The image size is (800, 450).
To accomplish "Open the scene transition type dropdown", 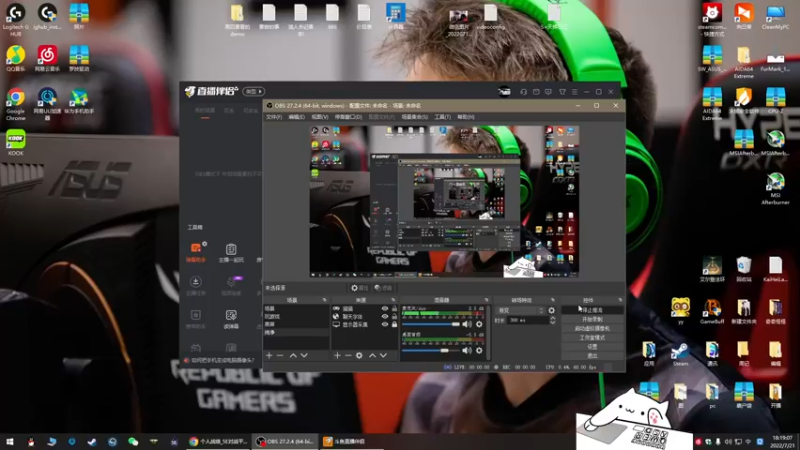I will (520, 310).
